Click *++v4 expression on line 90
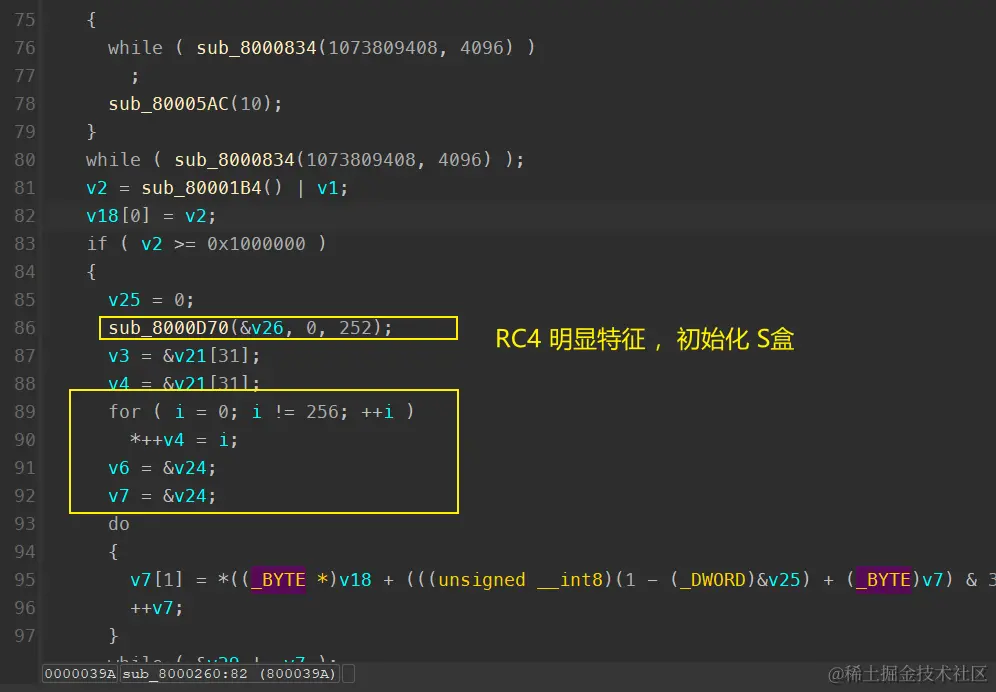This screenshot has width=996, height=692. [157, 439]
